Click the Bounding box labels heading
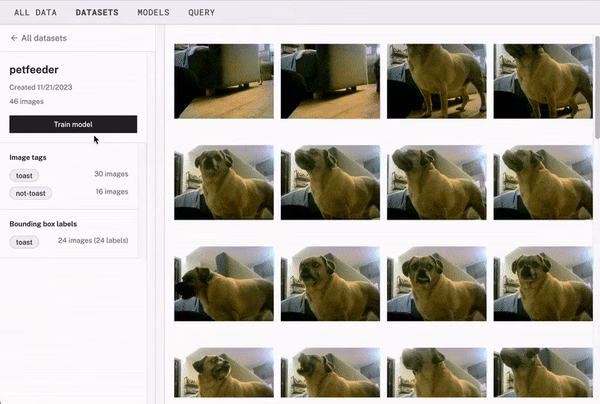The image size is (600, 404). 43,224
